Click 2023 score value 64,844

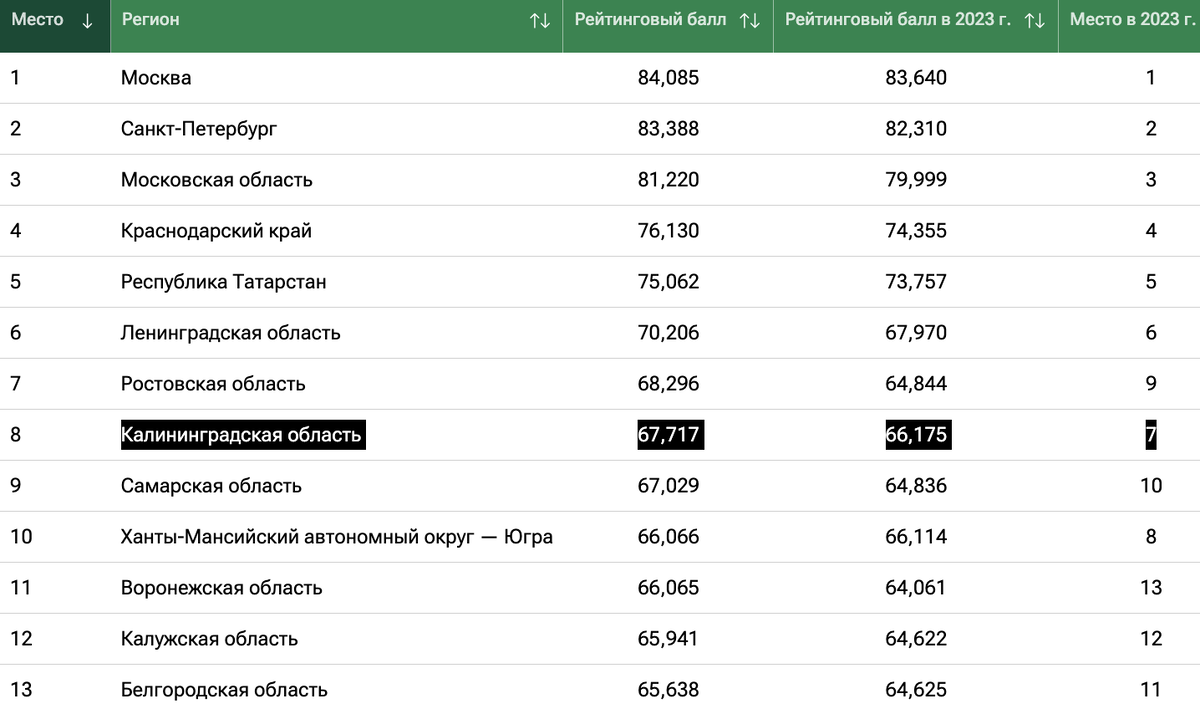tap(916, 384)
